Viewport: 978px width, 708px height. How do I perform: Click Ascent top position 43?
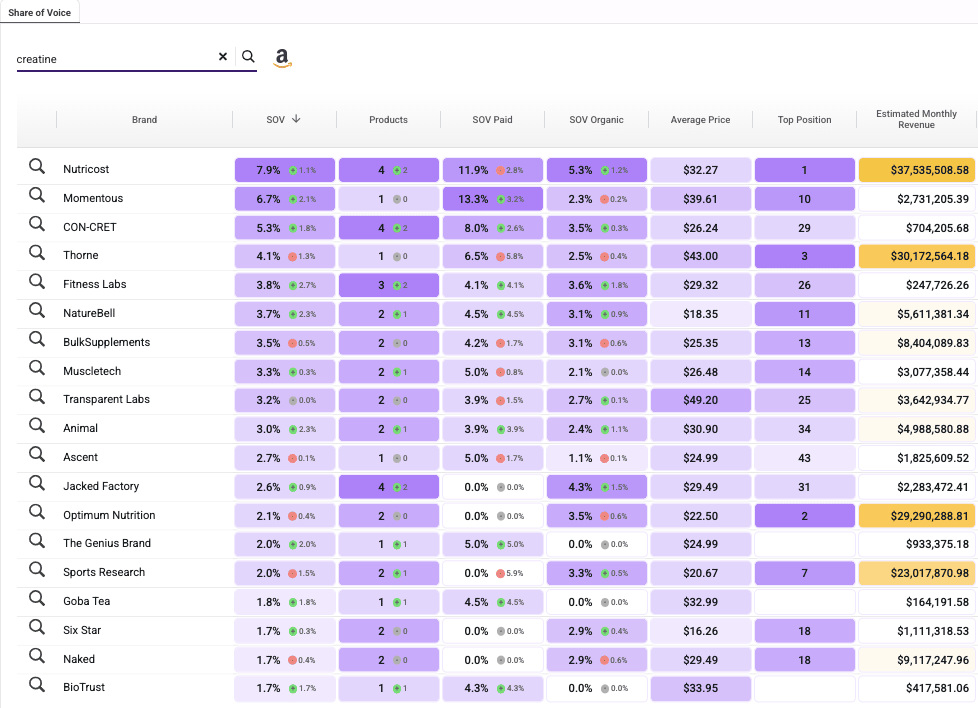pos(805,458)
